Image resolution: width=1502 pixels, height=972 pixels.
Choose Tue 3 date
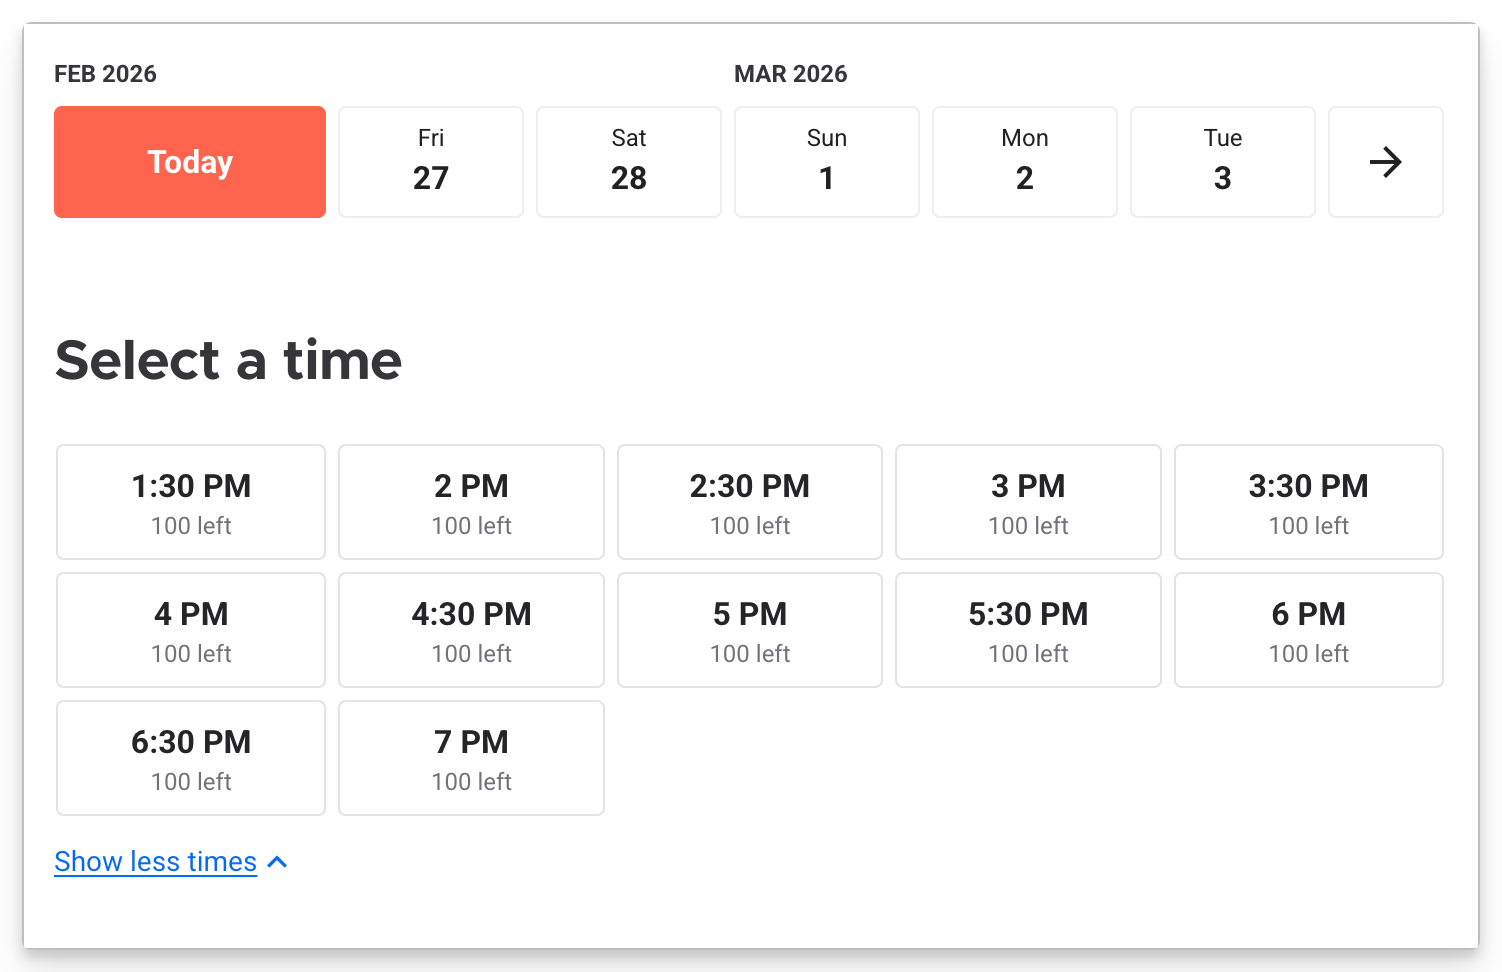coord(1223,162)
